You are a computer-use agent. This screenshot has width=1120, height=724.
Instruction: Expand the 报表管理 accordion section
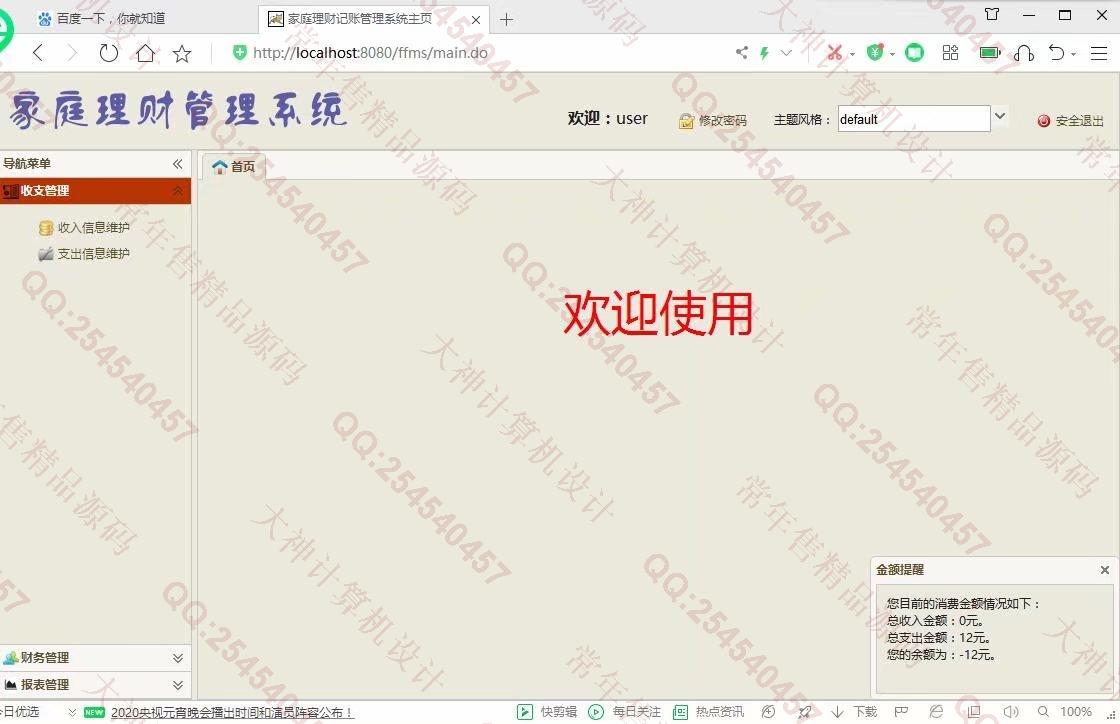tap(178, 685)
